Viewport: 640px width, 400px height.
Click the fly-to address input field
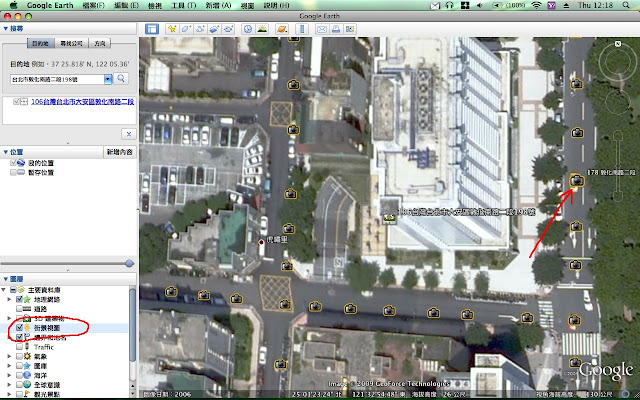pos(57,79)
